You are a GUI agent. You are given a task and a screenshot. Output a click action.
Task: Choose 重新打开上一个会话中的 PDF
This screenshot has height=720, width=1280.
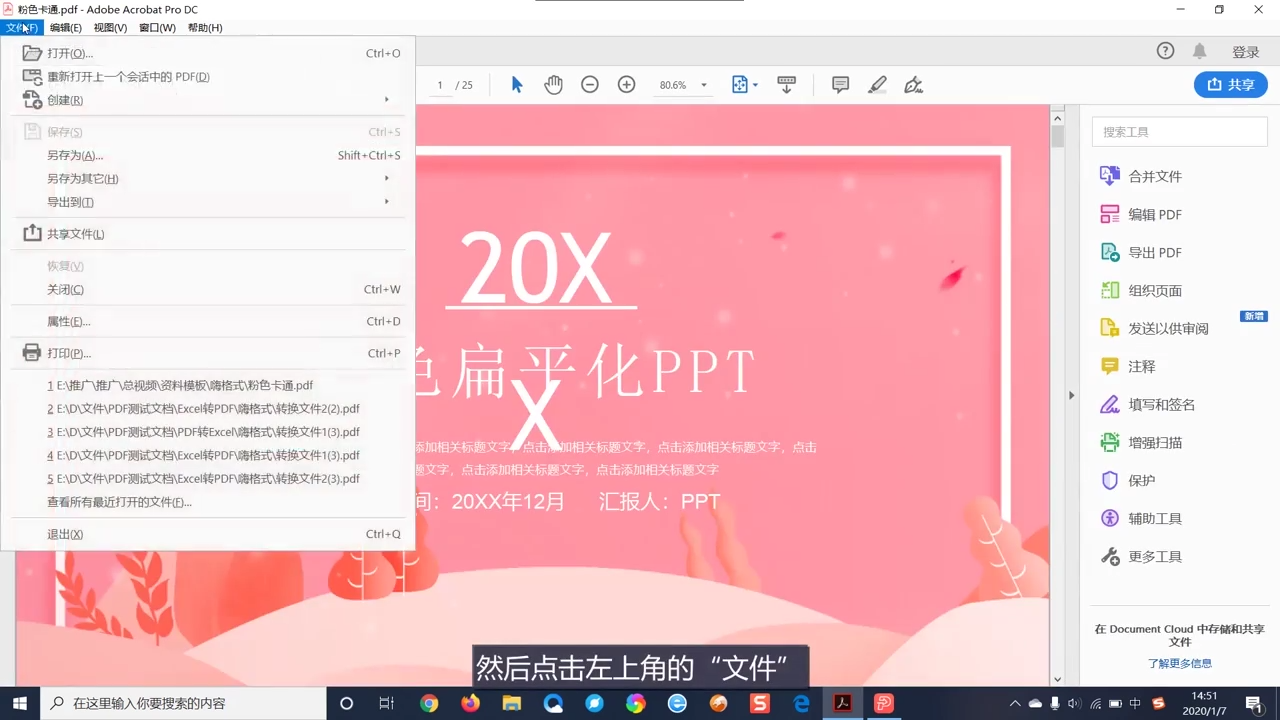pos(209,76)
